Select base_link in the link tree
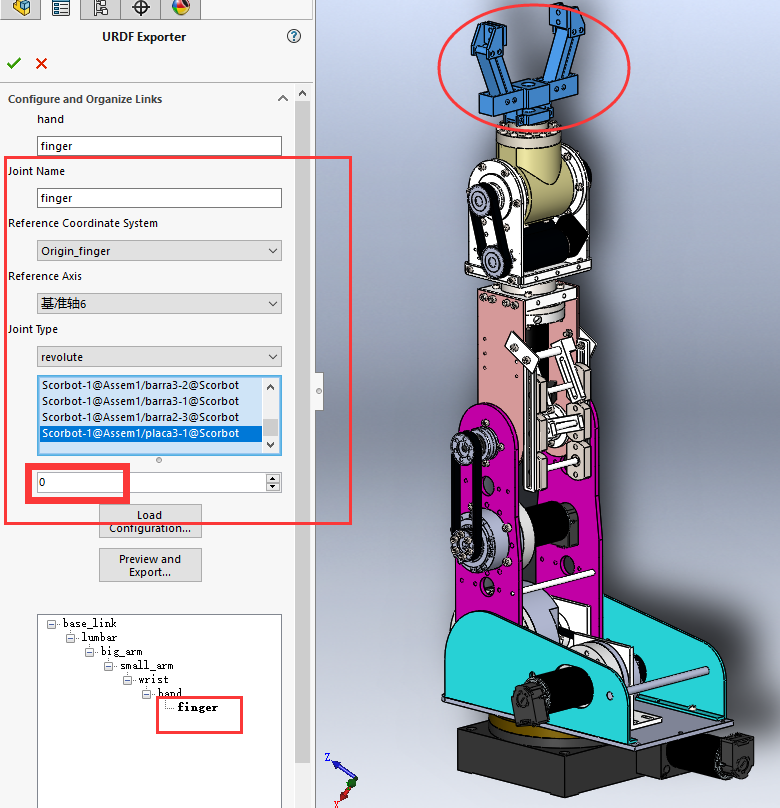Viewport: 780px width, 808px height. [x=90, y=624]
